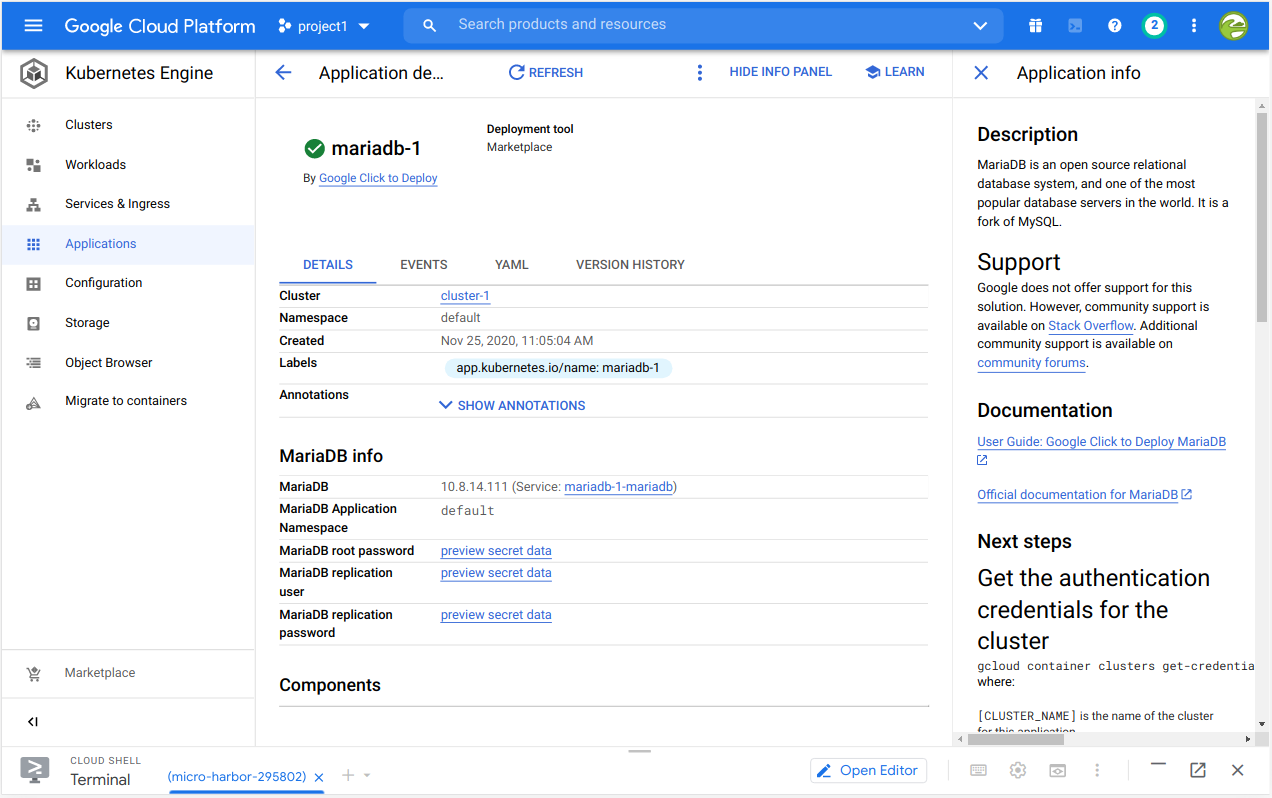The image size is (1272, 798).
Task: Select the micro-harbor-295802 terminal tab
Action: [237, 777]
